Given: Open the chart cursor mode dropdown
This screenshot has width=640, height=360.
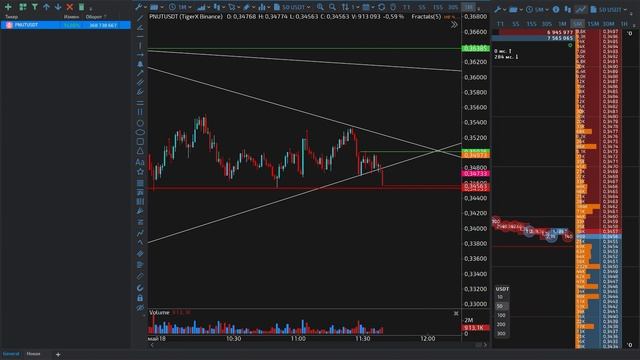Looking at the screenshot, I should [x=234, y=7].
